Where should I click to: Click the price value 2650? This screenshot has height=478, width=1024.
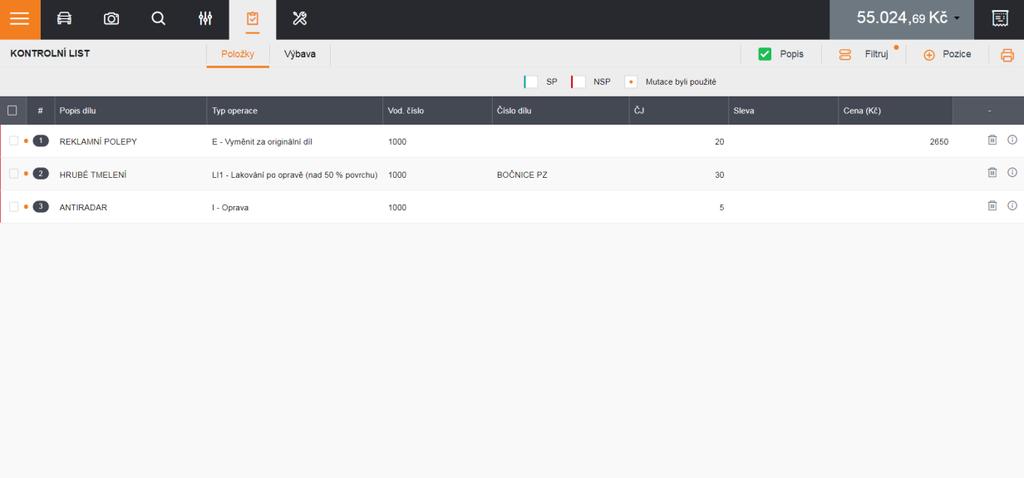938,142
